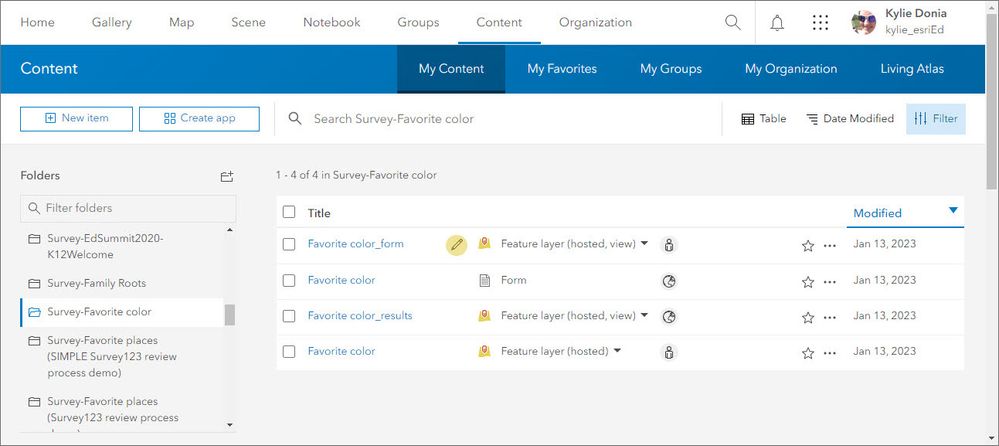Tick the checkbox for Favorite color_form
This screenshot has height=446, width=999.
pos(289,244)
